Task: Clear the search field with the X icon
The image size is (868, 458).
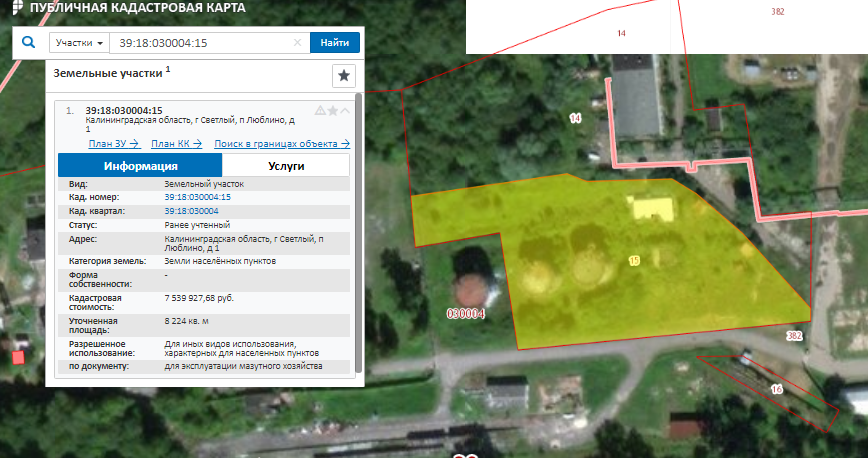Action: point(297,44)
